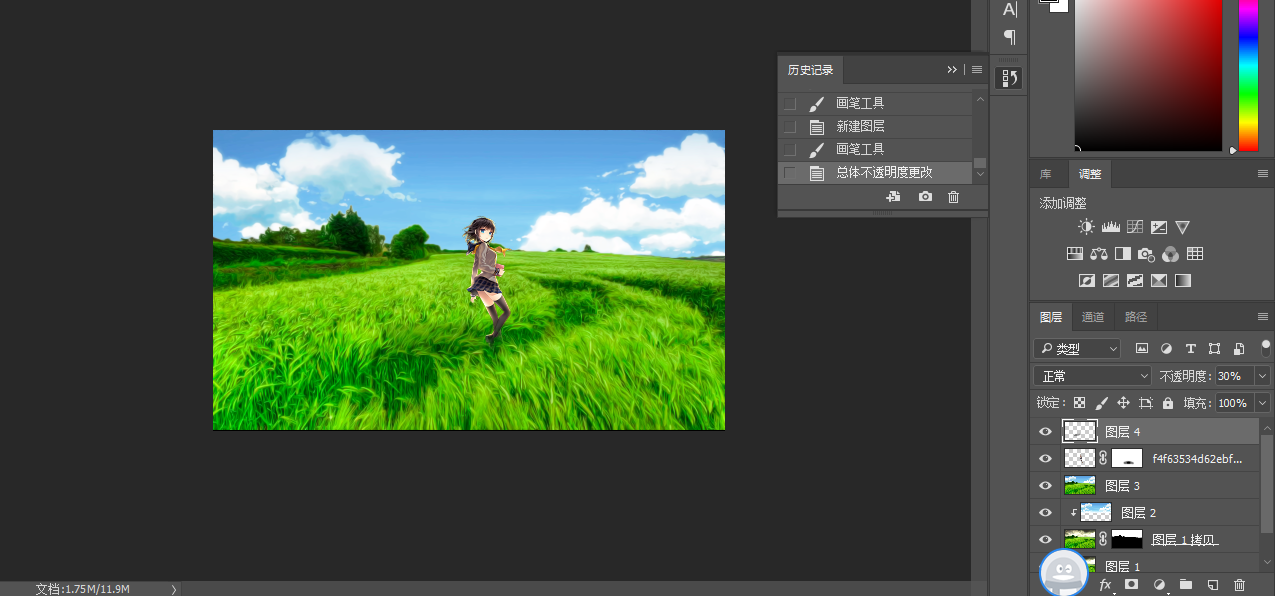
Task: Filter layers by type layers
Action: [x=1190, y=349]
